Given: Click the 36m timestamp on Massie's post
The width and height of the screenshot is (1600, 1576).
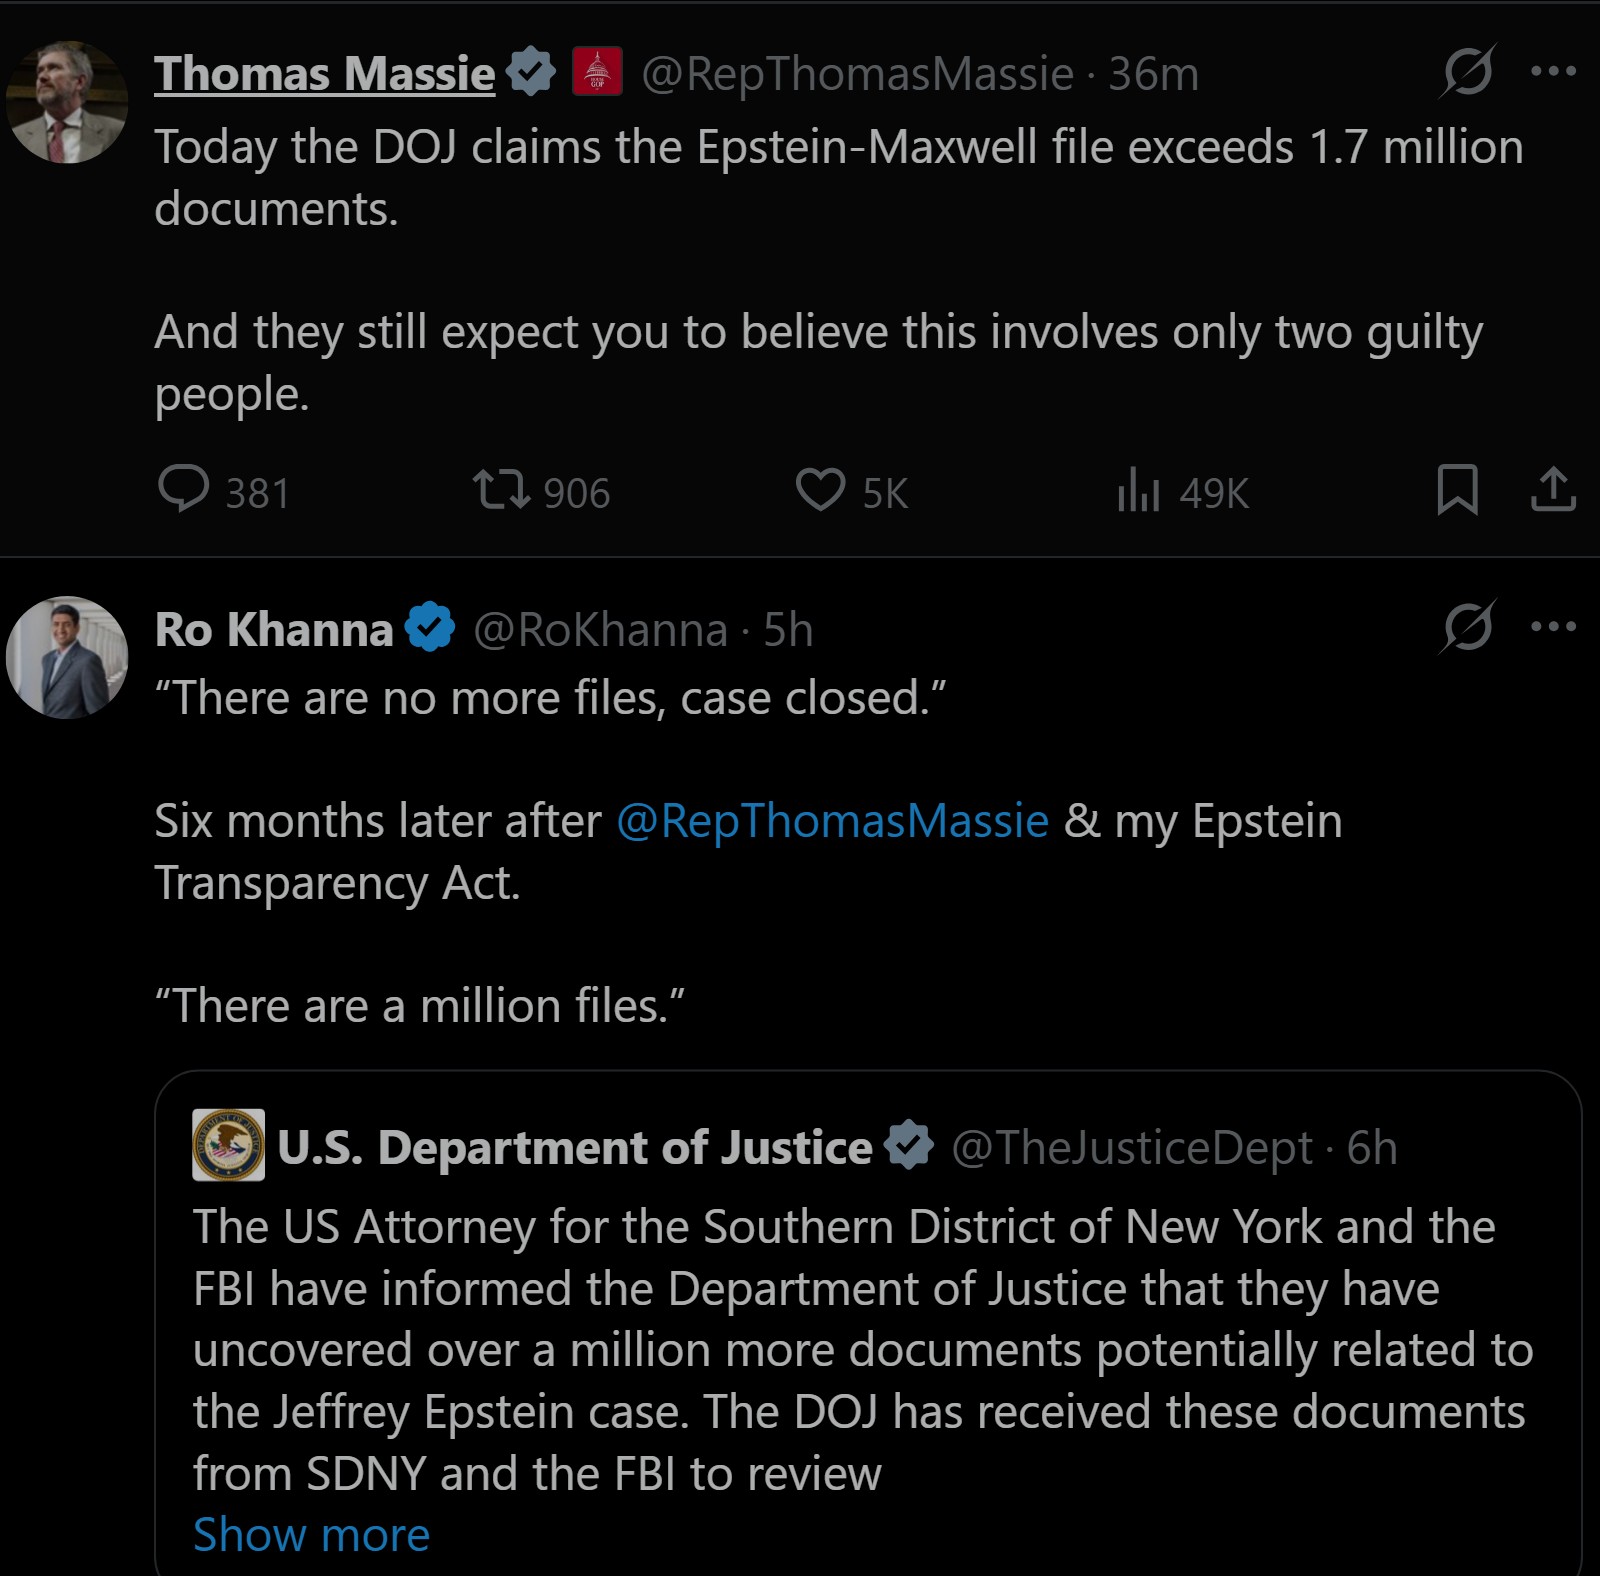Looking at the screenshot, I should pyautogui.click(x=1153, y=74).
